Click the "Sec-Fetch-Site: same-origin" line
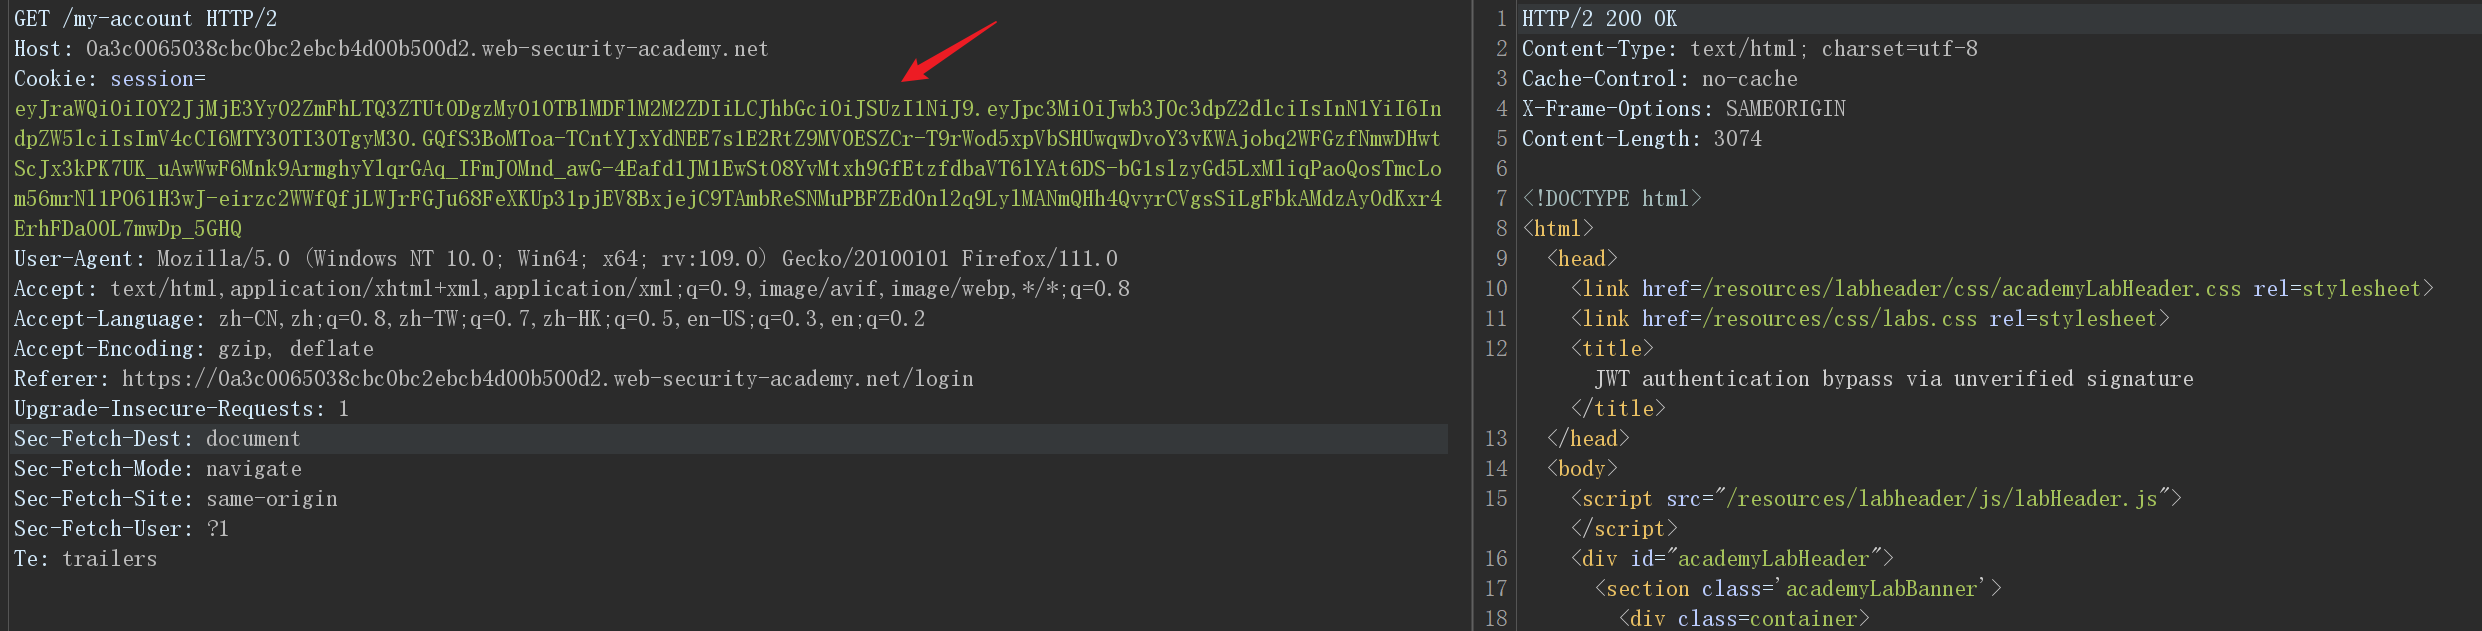2482x631 pixels. click(176, 498)
